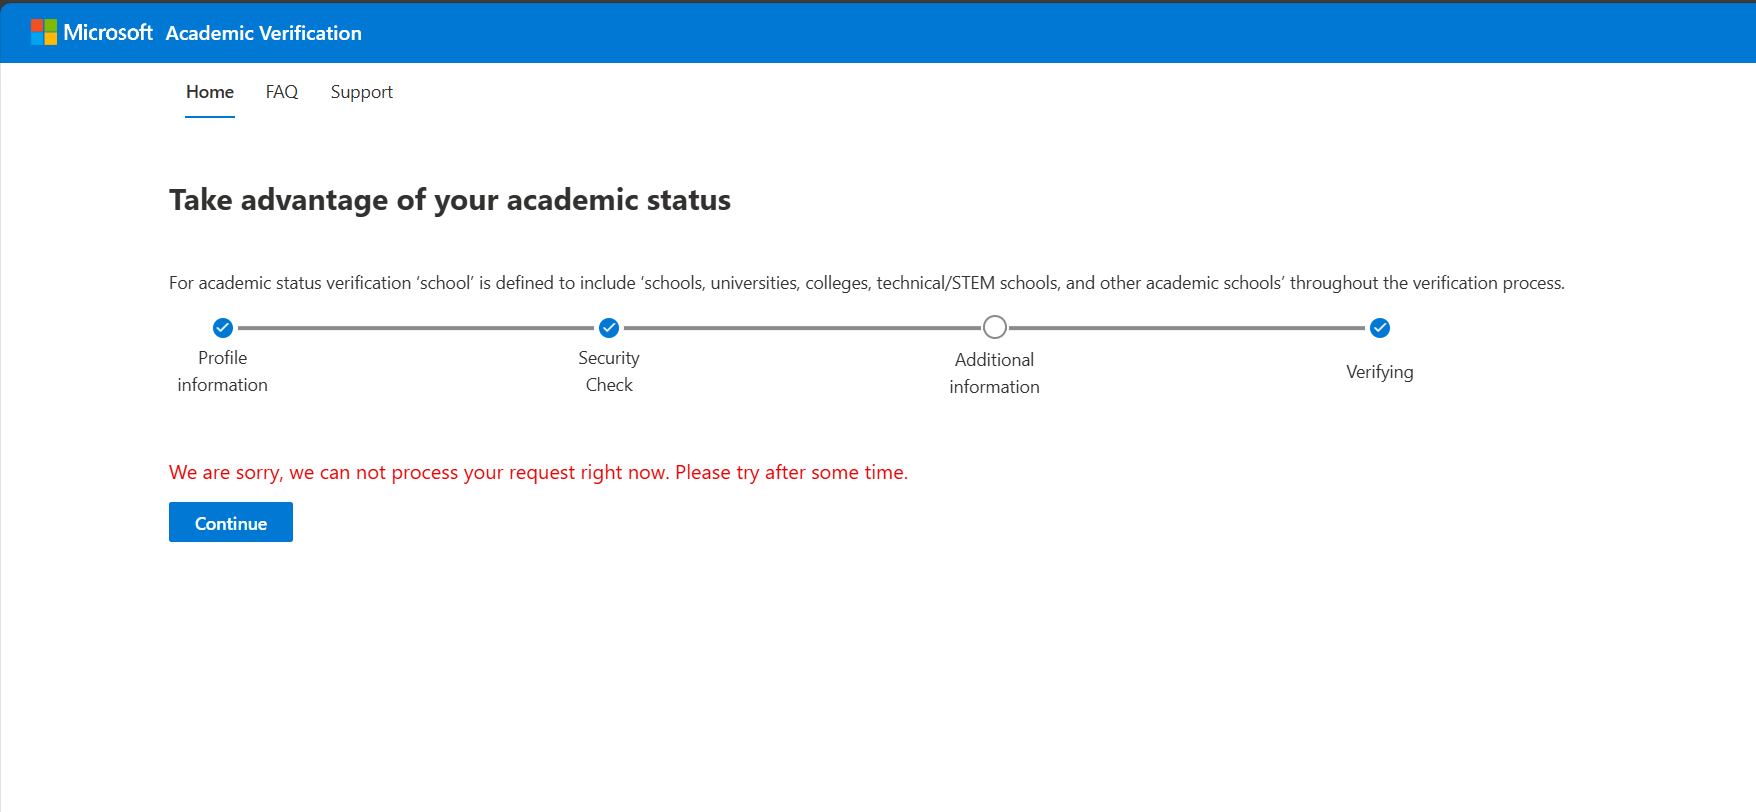1756x812 pixels.
Task: Click the Profile information step checkmark
Action: [x=223, y=328]
